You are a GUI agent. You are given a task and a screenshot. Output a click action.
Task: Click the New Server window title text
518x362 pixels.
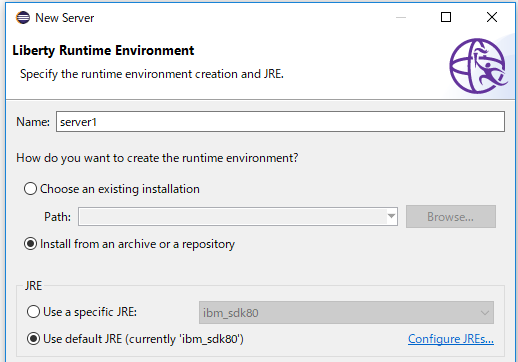pos(65,18)
